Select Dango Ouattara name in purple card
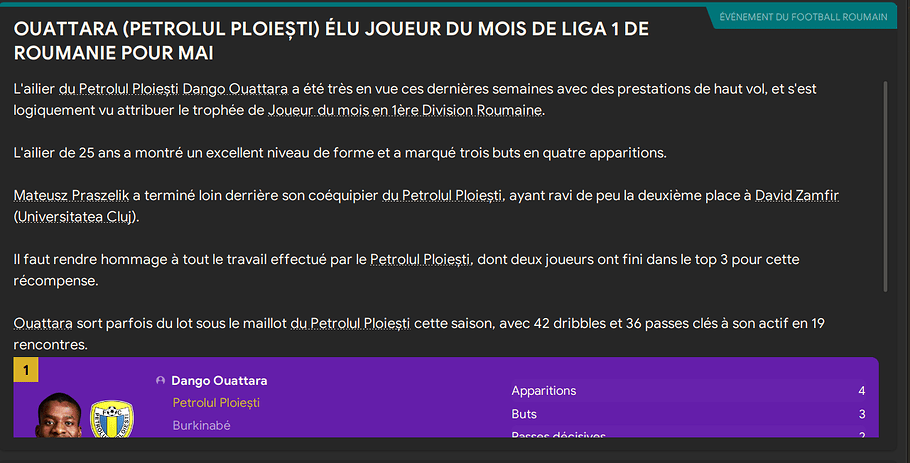 click(x=219, y=381)
